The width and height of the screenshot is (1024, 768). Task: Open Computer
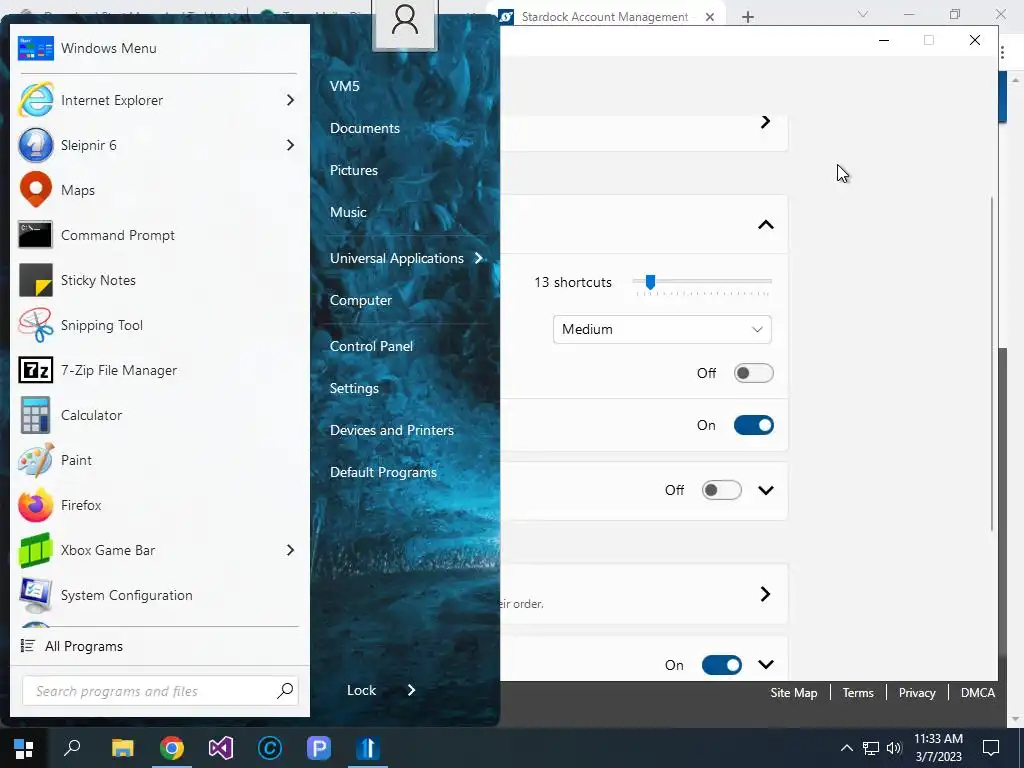tap(360, 300)
